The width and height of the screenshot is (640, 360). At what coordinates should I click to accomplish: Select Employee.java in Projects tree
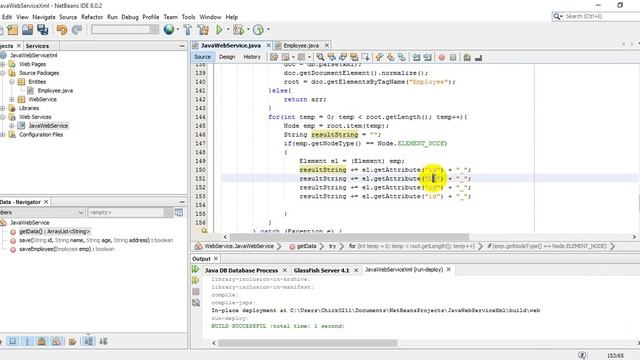click(x=55, y=91)
